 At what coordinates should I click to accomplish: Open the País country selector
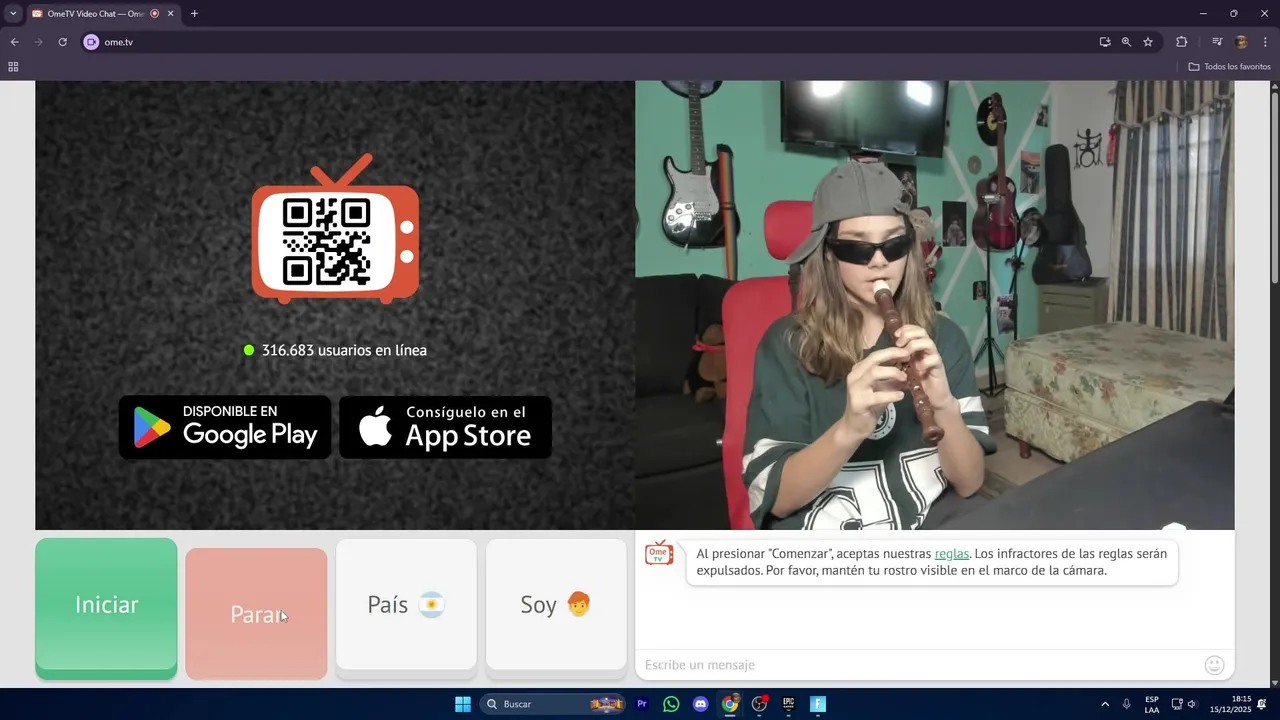pyautogui.click(x=406, y=605)
